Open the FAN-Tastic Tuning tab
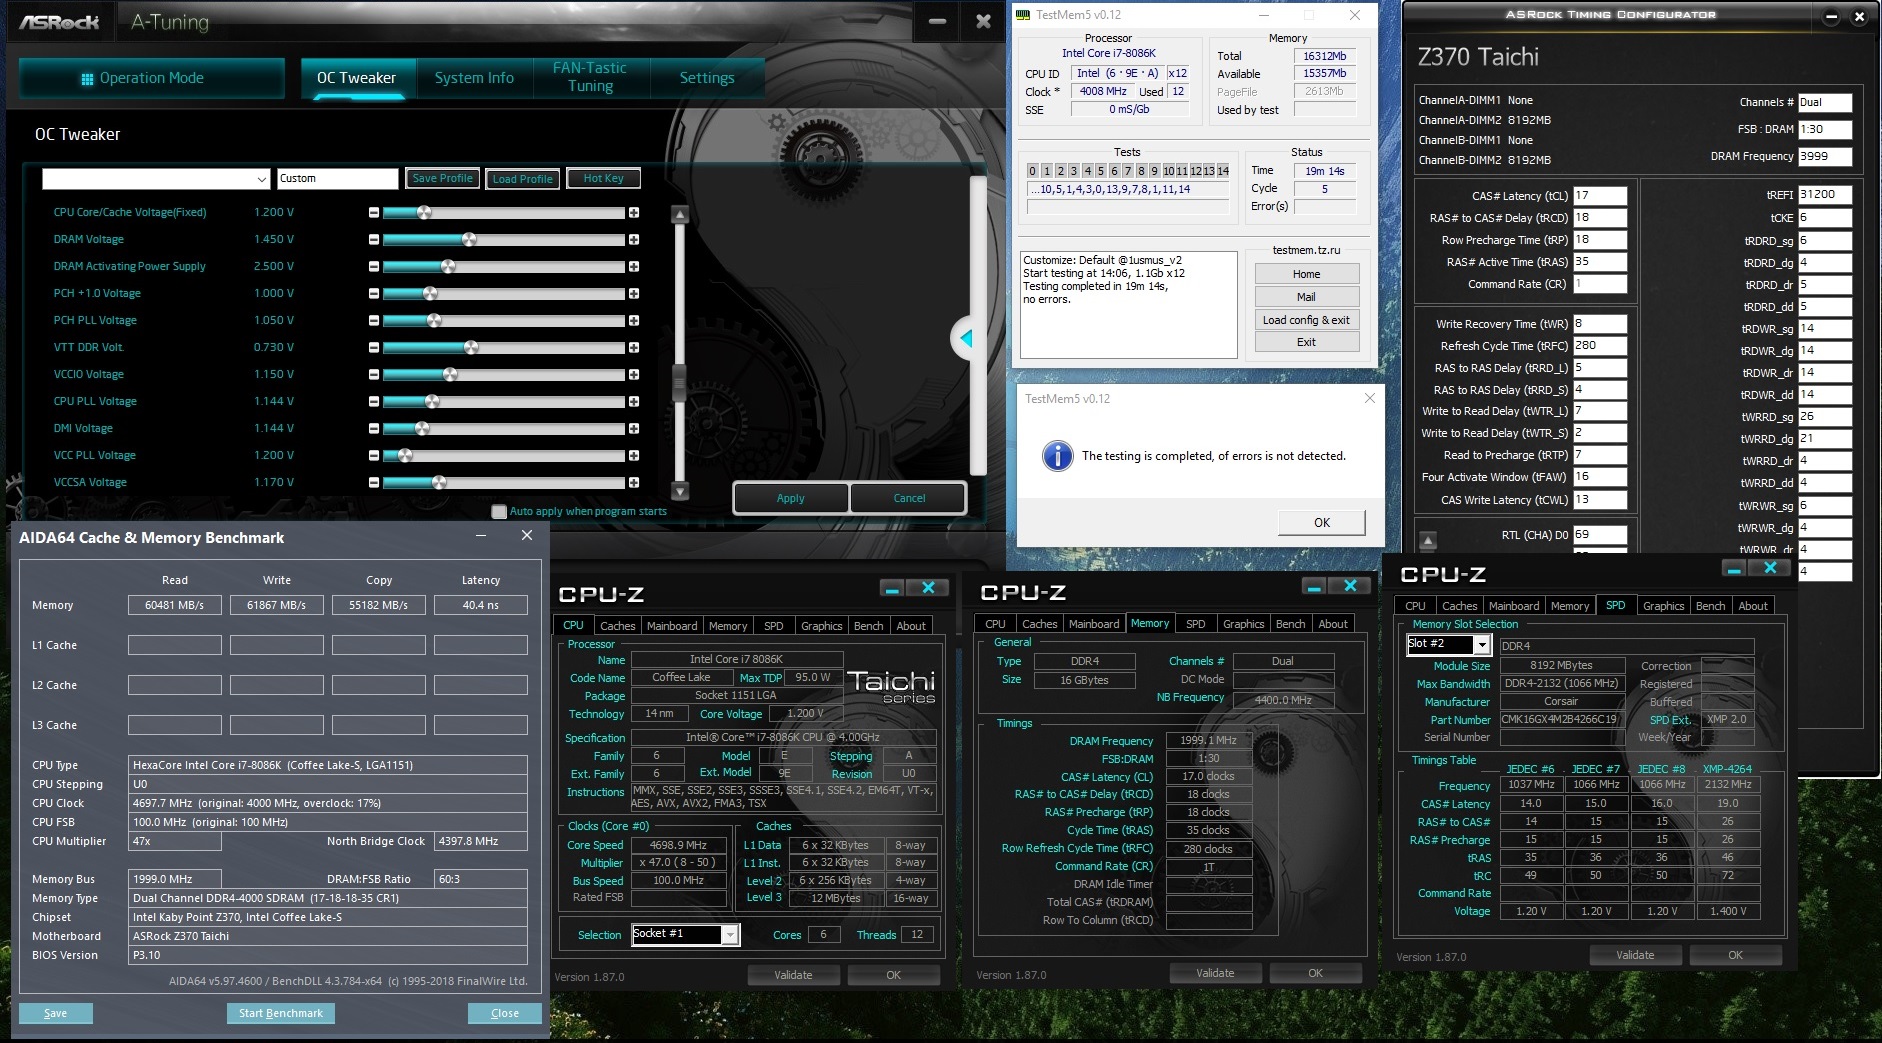The height and width of the screenshot is (1043, 1882). pos(590,77)
